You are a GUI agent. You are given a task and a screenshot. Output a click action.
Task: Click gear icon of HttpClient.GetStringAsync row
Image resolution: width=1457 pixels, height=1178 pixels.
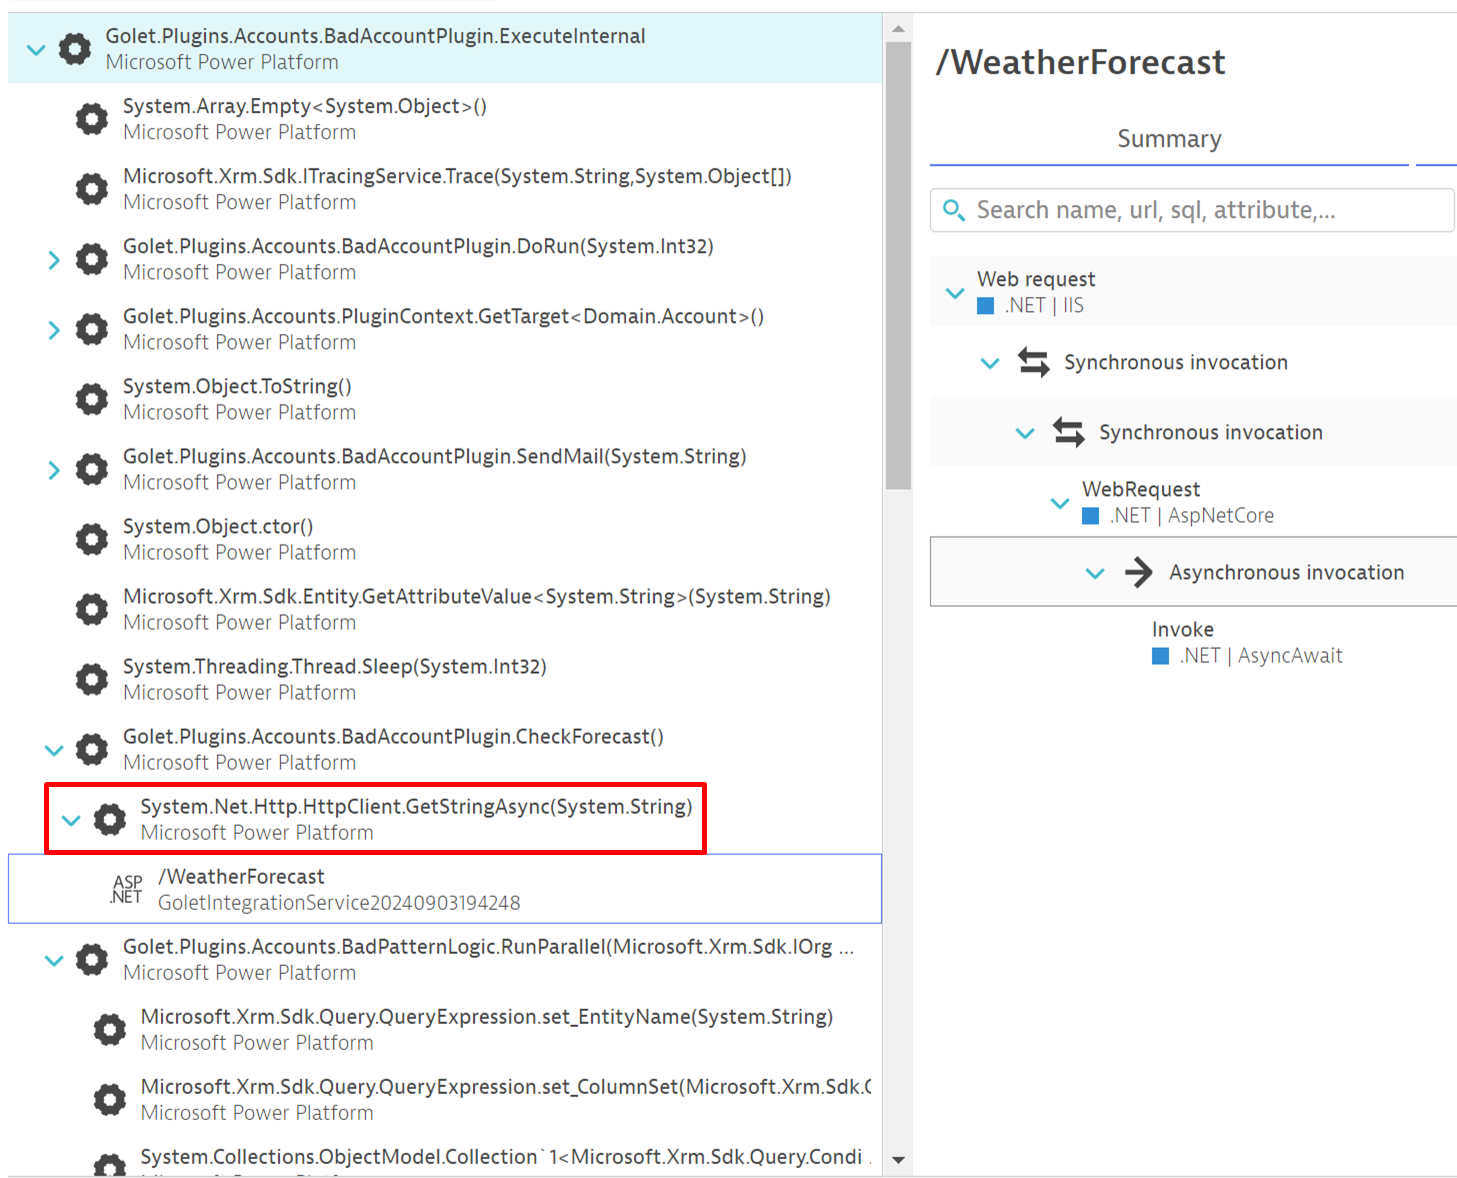(x=110, y=819)
